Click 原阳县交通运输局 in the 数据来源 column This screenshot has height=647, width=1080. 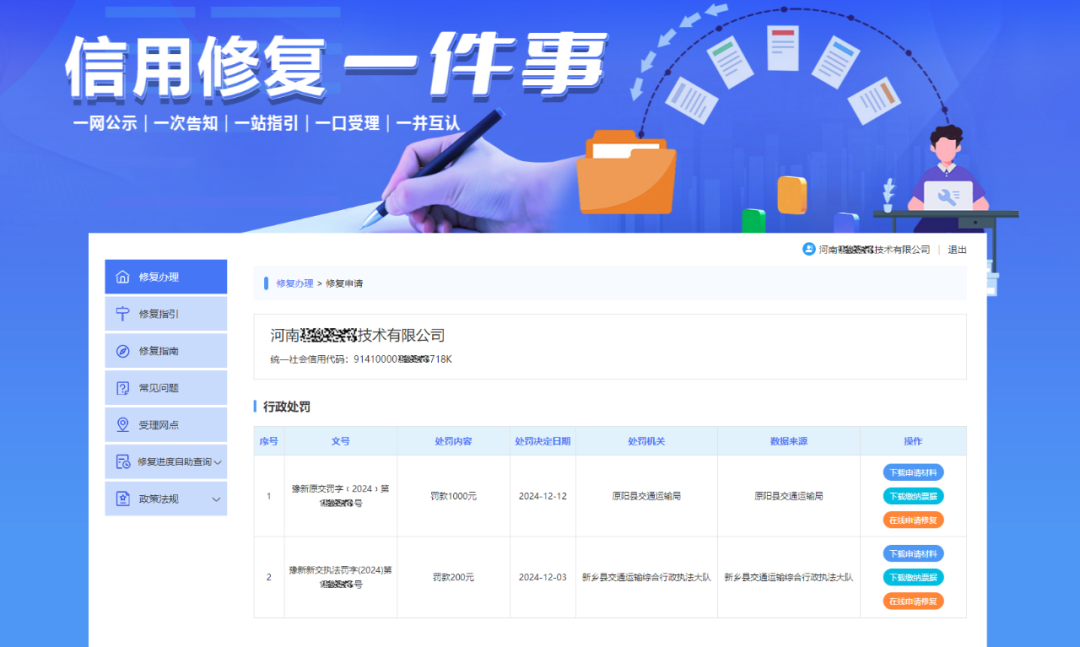click(789, 496)
